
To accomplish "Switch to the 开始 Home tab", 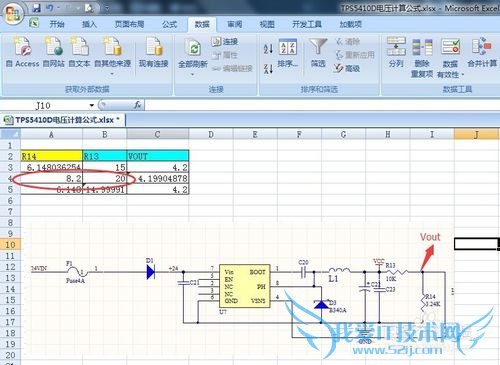I will [57, 24].
